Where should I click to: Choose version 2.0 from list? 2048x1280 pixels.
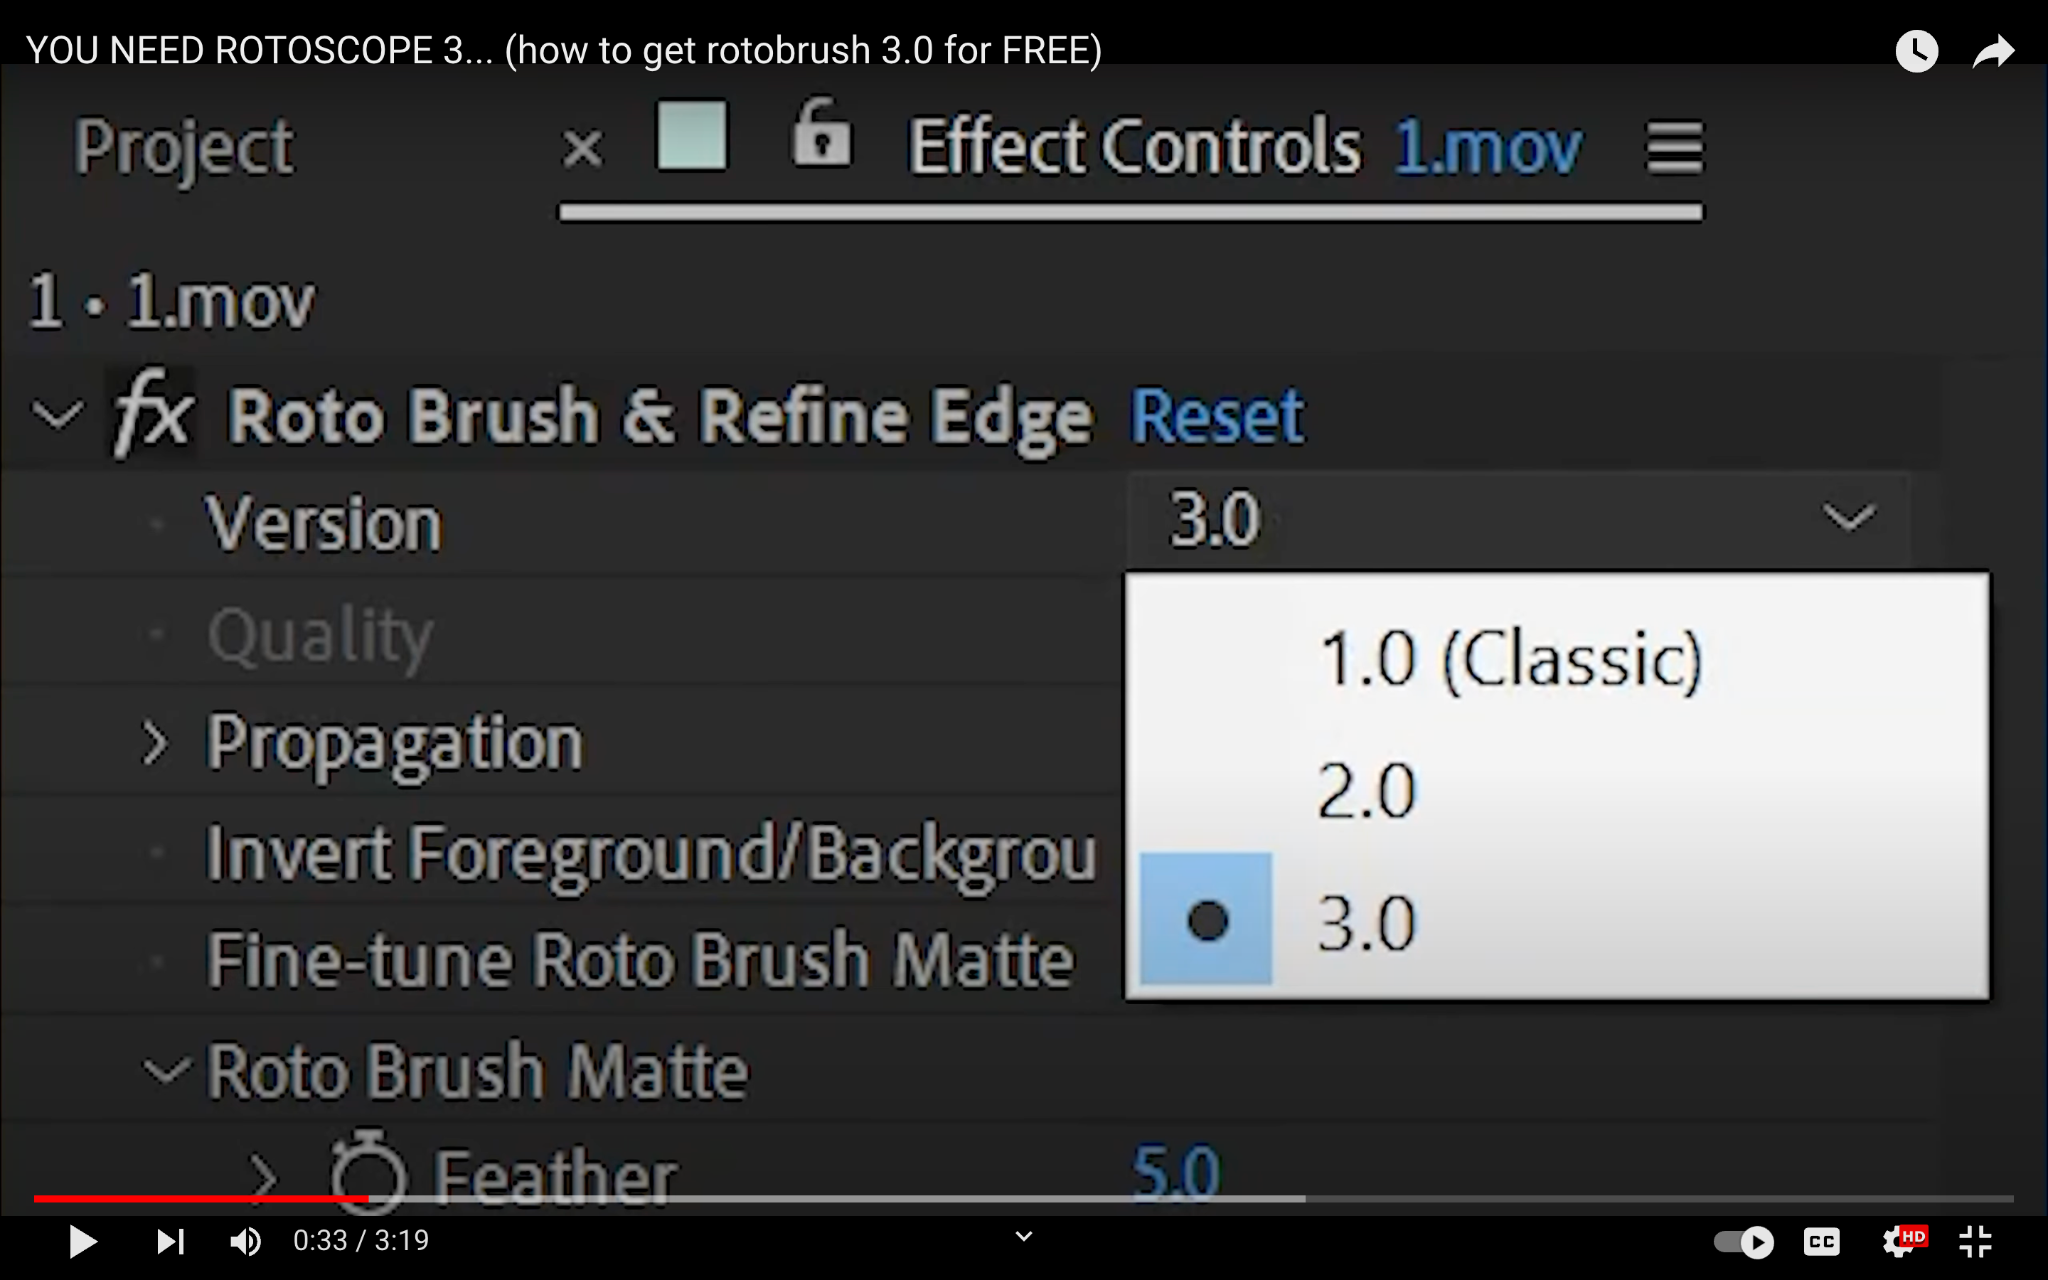click(x=1366, y=791)
